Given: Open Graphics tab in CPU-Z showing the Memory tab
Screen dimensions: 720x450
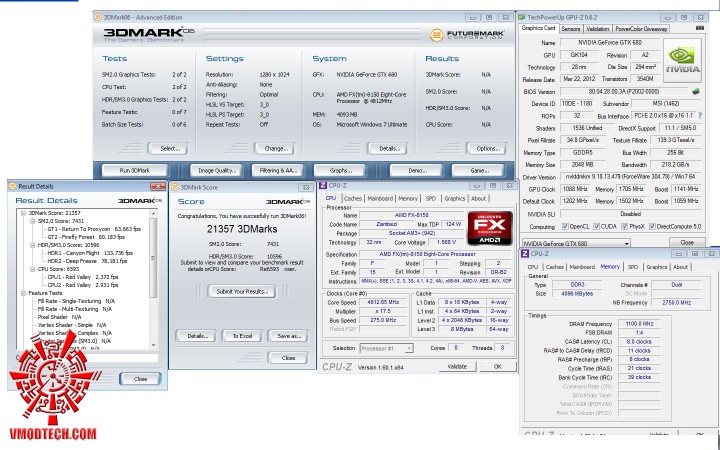Looking at the screenshot, I should pos(657,267).
